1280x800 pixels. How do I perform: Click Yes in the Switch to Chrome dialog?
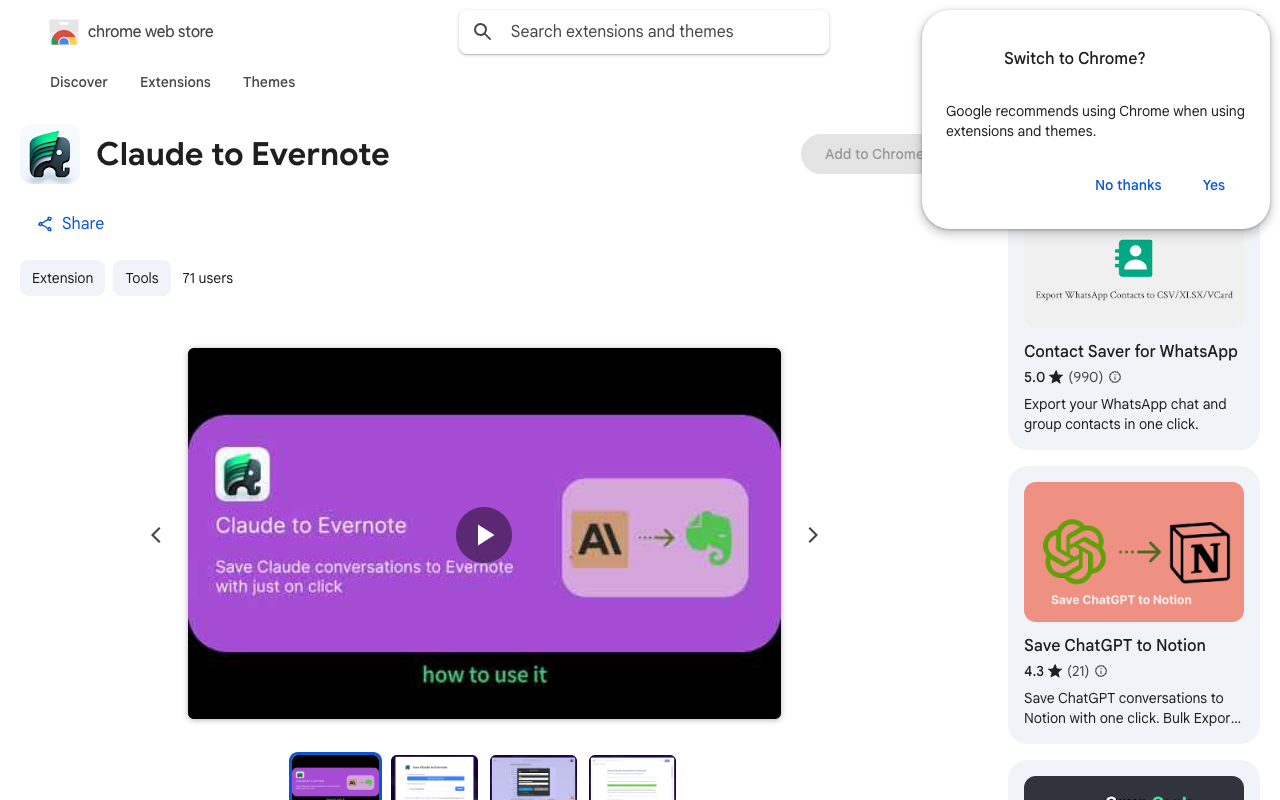[1214, 185]
